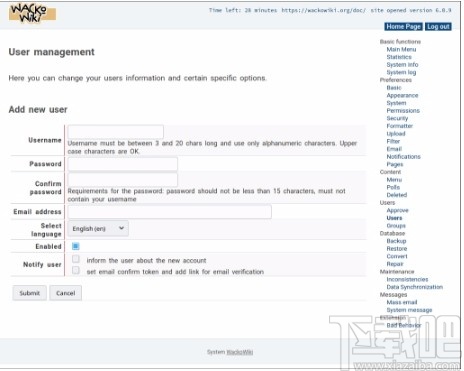Image resolution: width=464 pixels, height=371 pixels.
Task: Click the WackoWiki logo
Action: click(32, 13)
